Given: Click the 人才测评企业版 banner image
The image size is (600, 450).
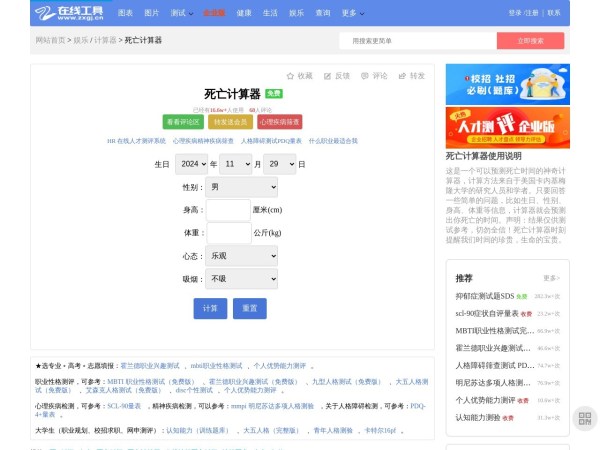Looking at the screenshot, I should tap(507, 128).
